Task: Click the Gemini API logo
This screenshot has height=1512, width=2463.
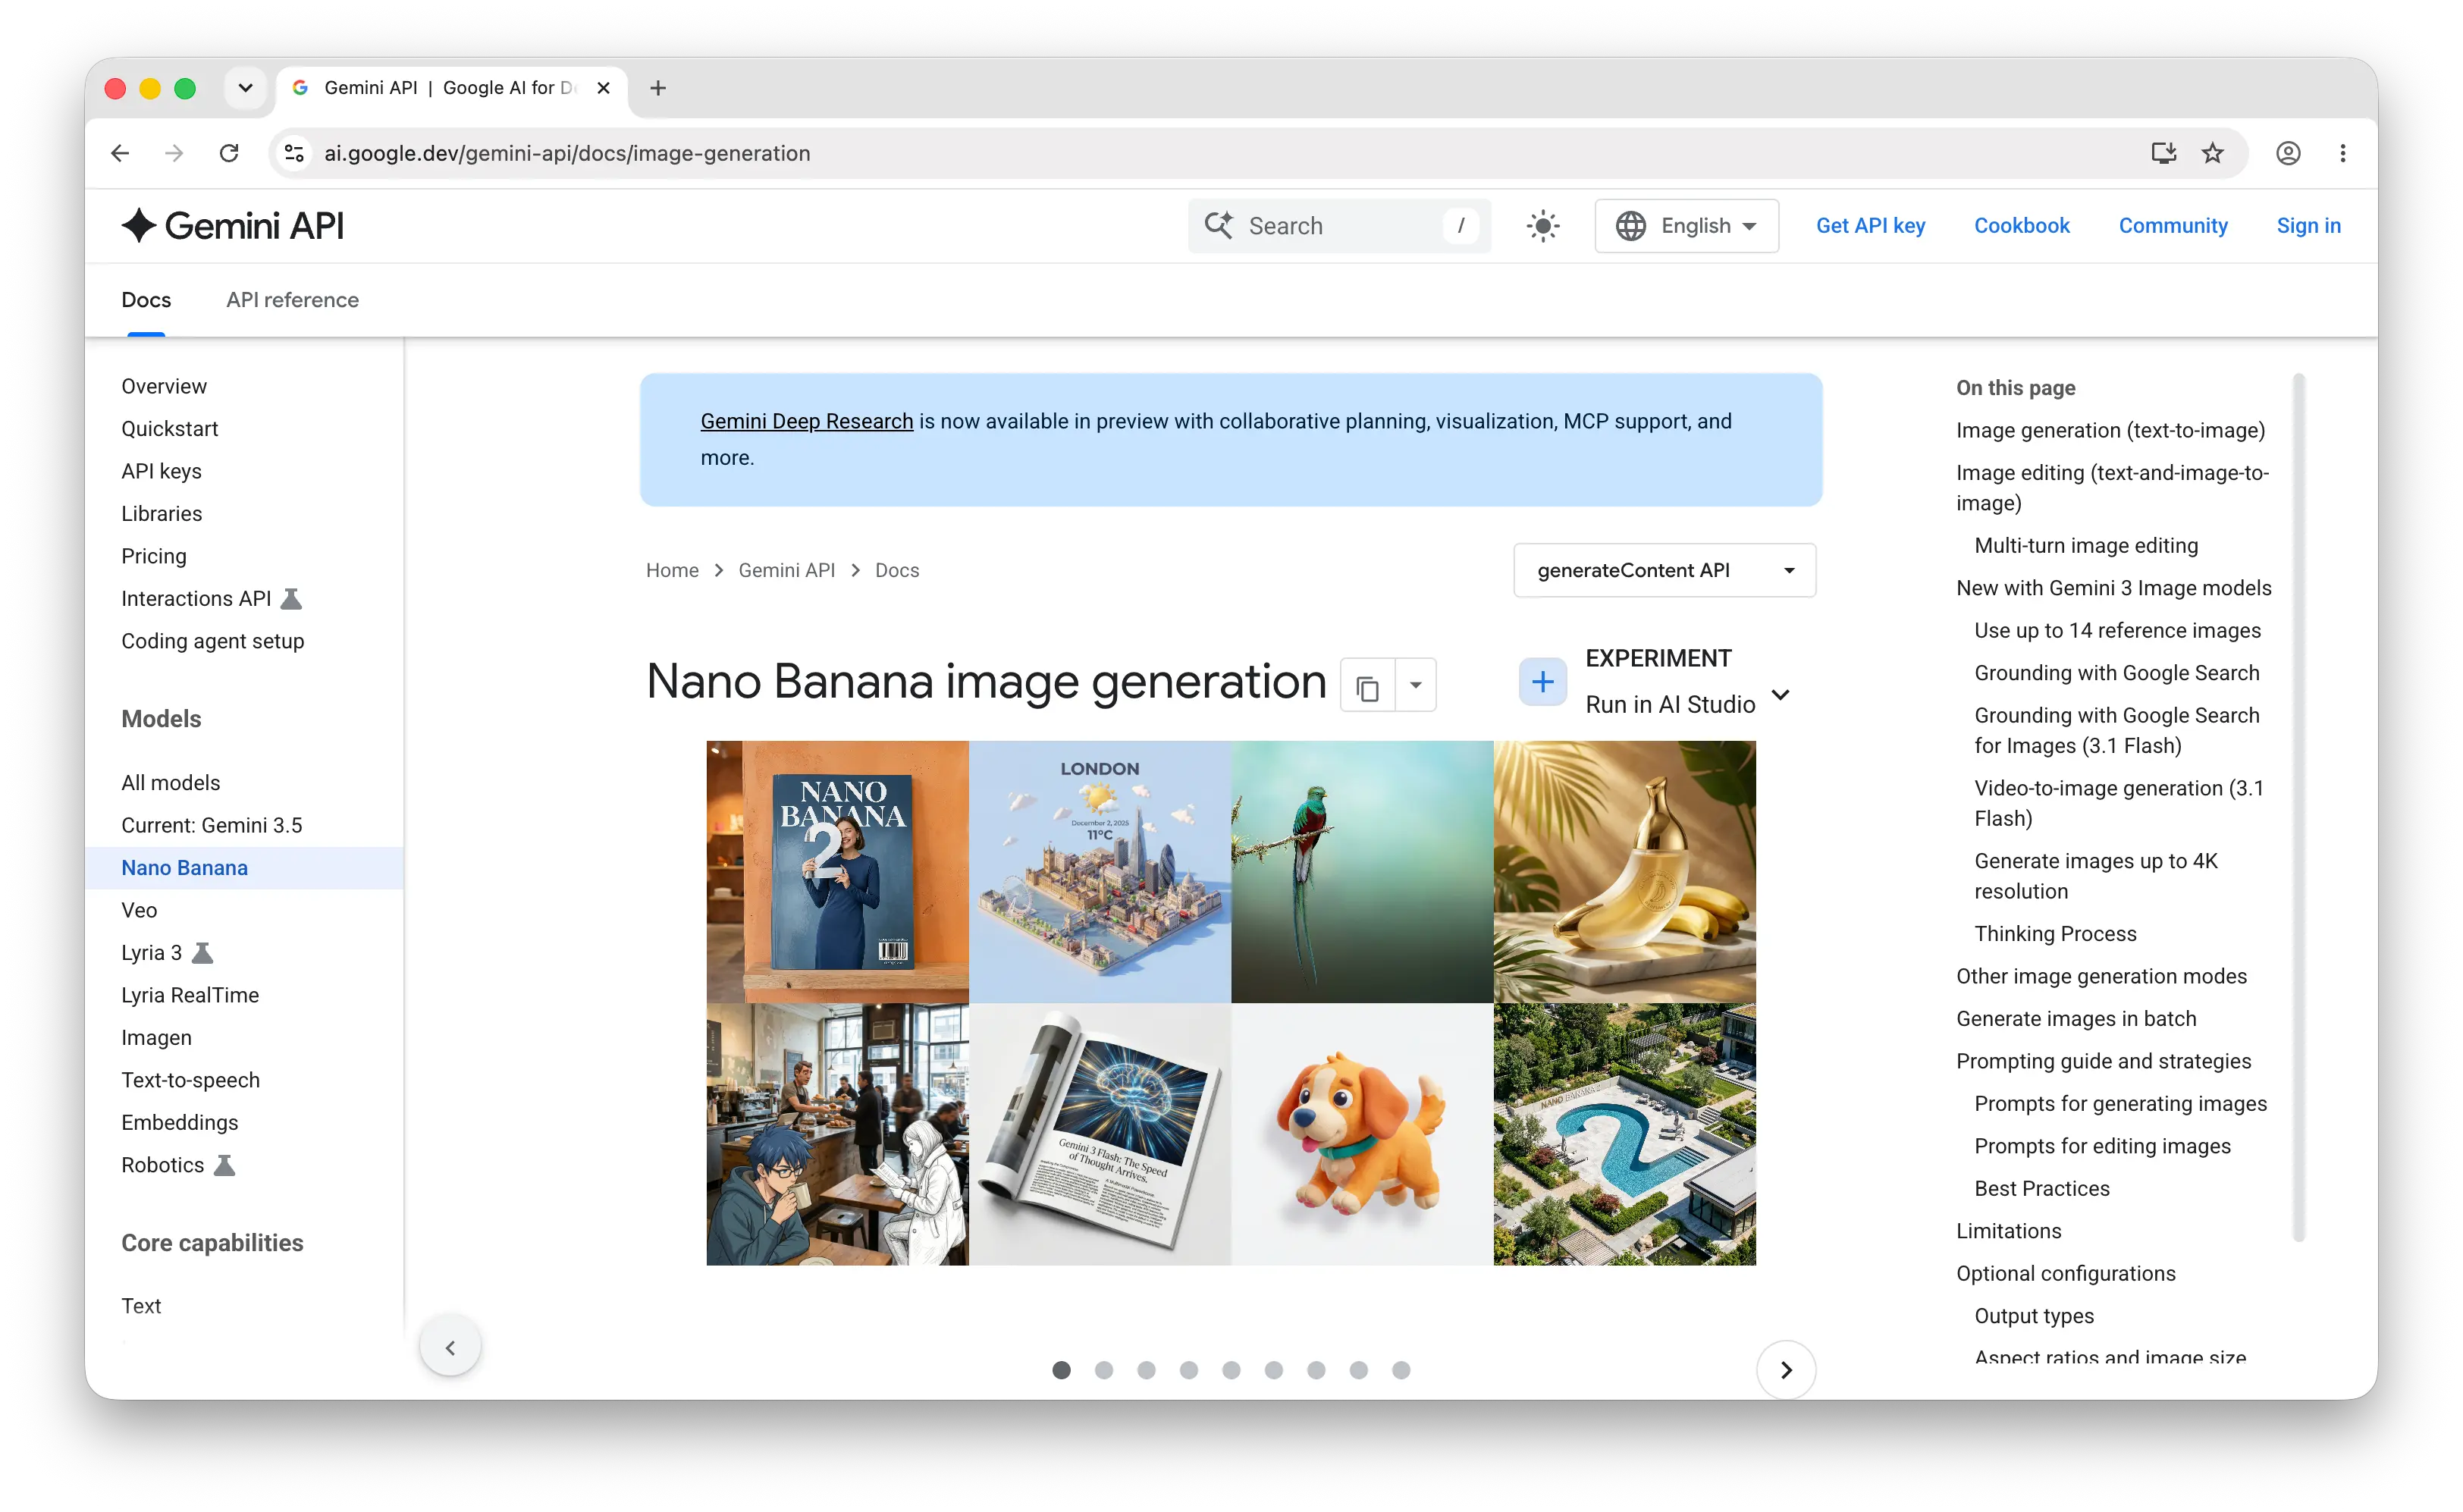Action: pyautogui.click(x=233, y=226)
